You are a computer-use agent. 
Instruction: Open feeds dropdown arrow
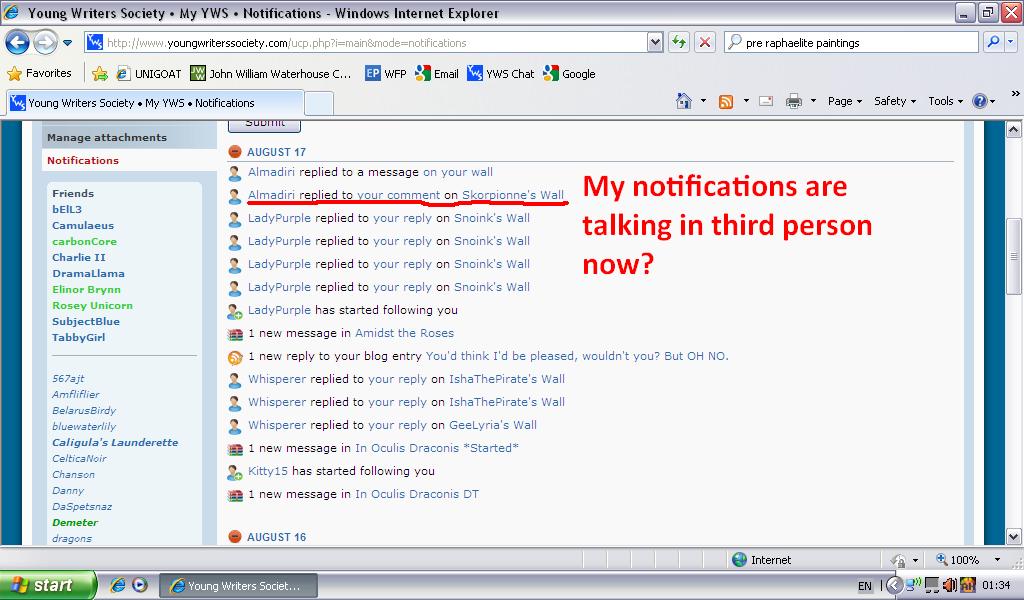[746, 101]
